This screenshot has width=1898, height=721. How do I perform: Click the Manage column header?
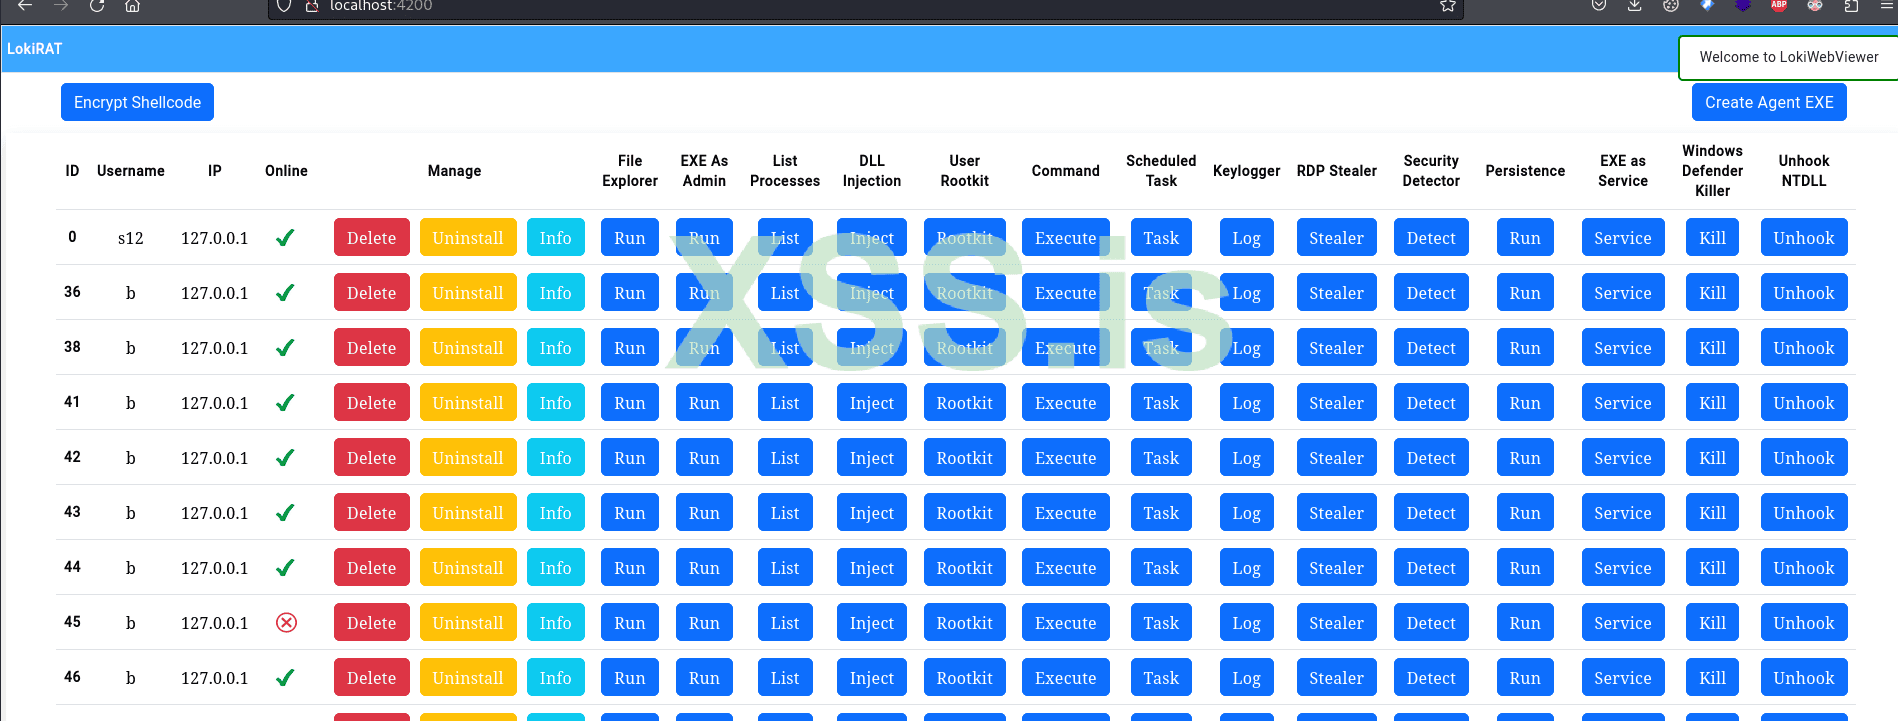click(454, 171)
